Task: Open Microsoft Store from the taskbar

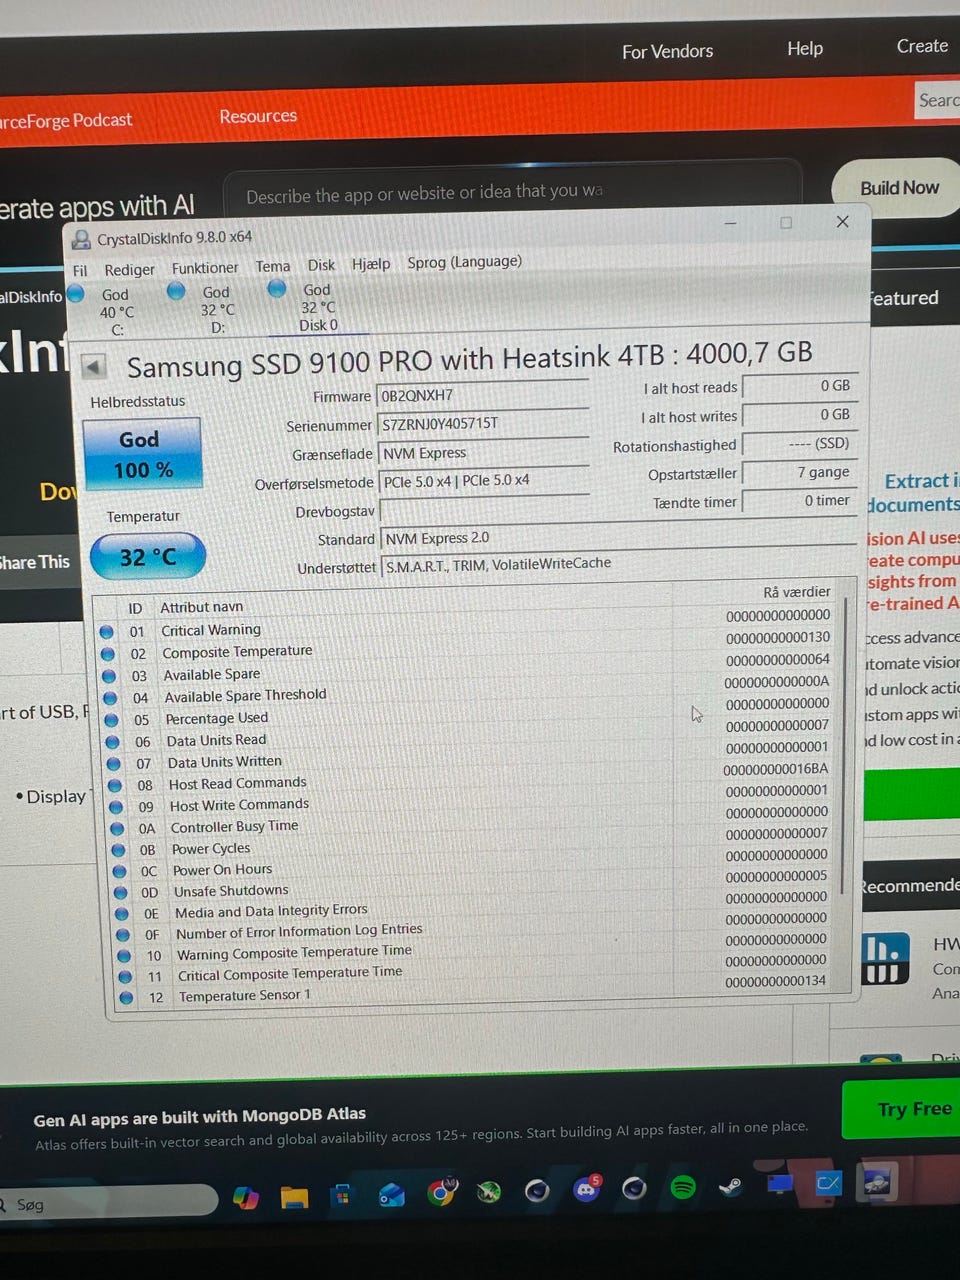Action: (342, 1195)
